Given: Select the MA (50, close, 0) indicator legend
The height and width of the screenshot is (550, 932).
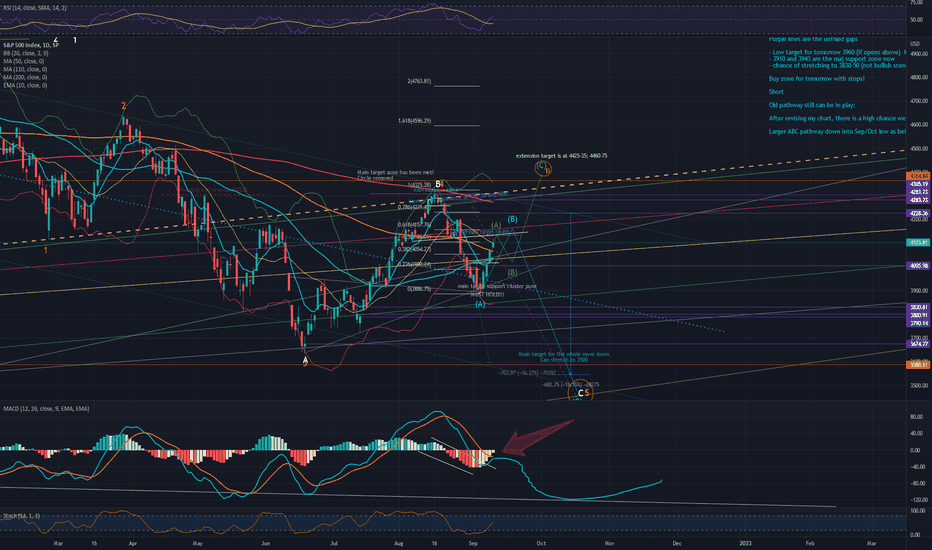Looking at the screenshot, I should tap(24, 61).
